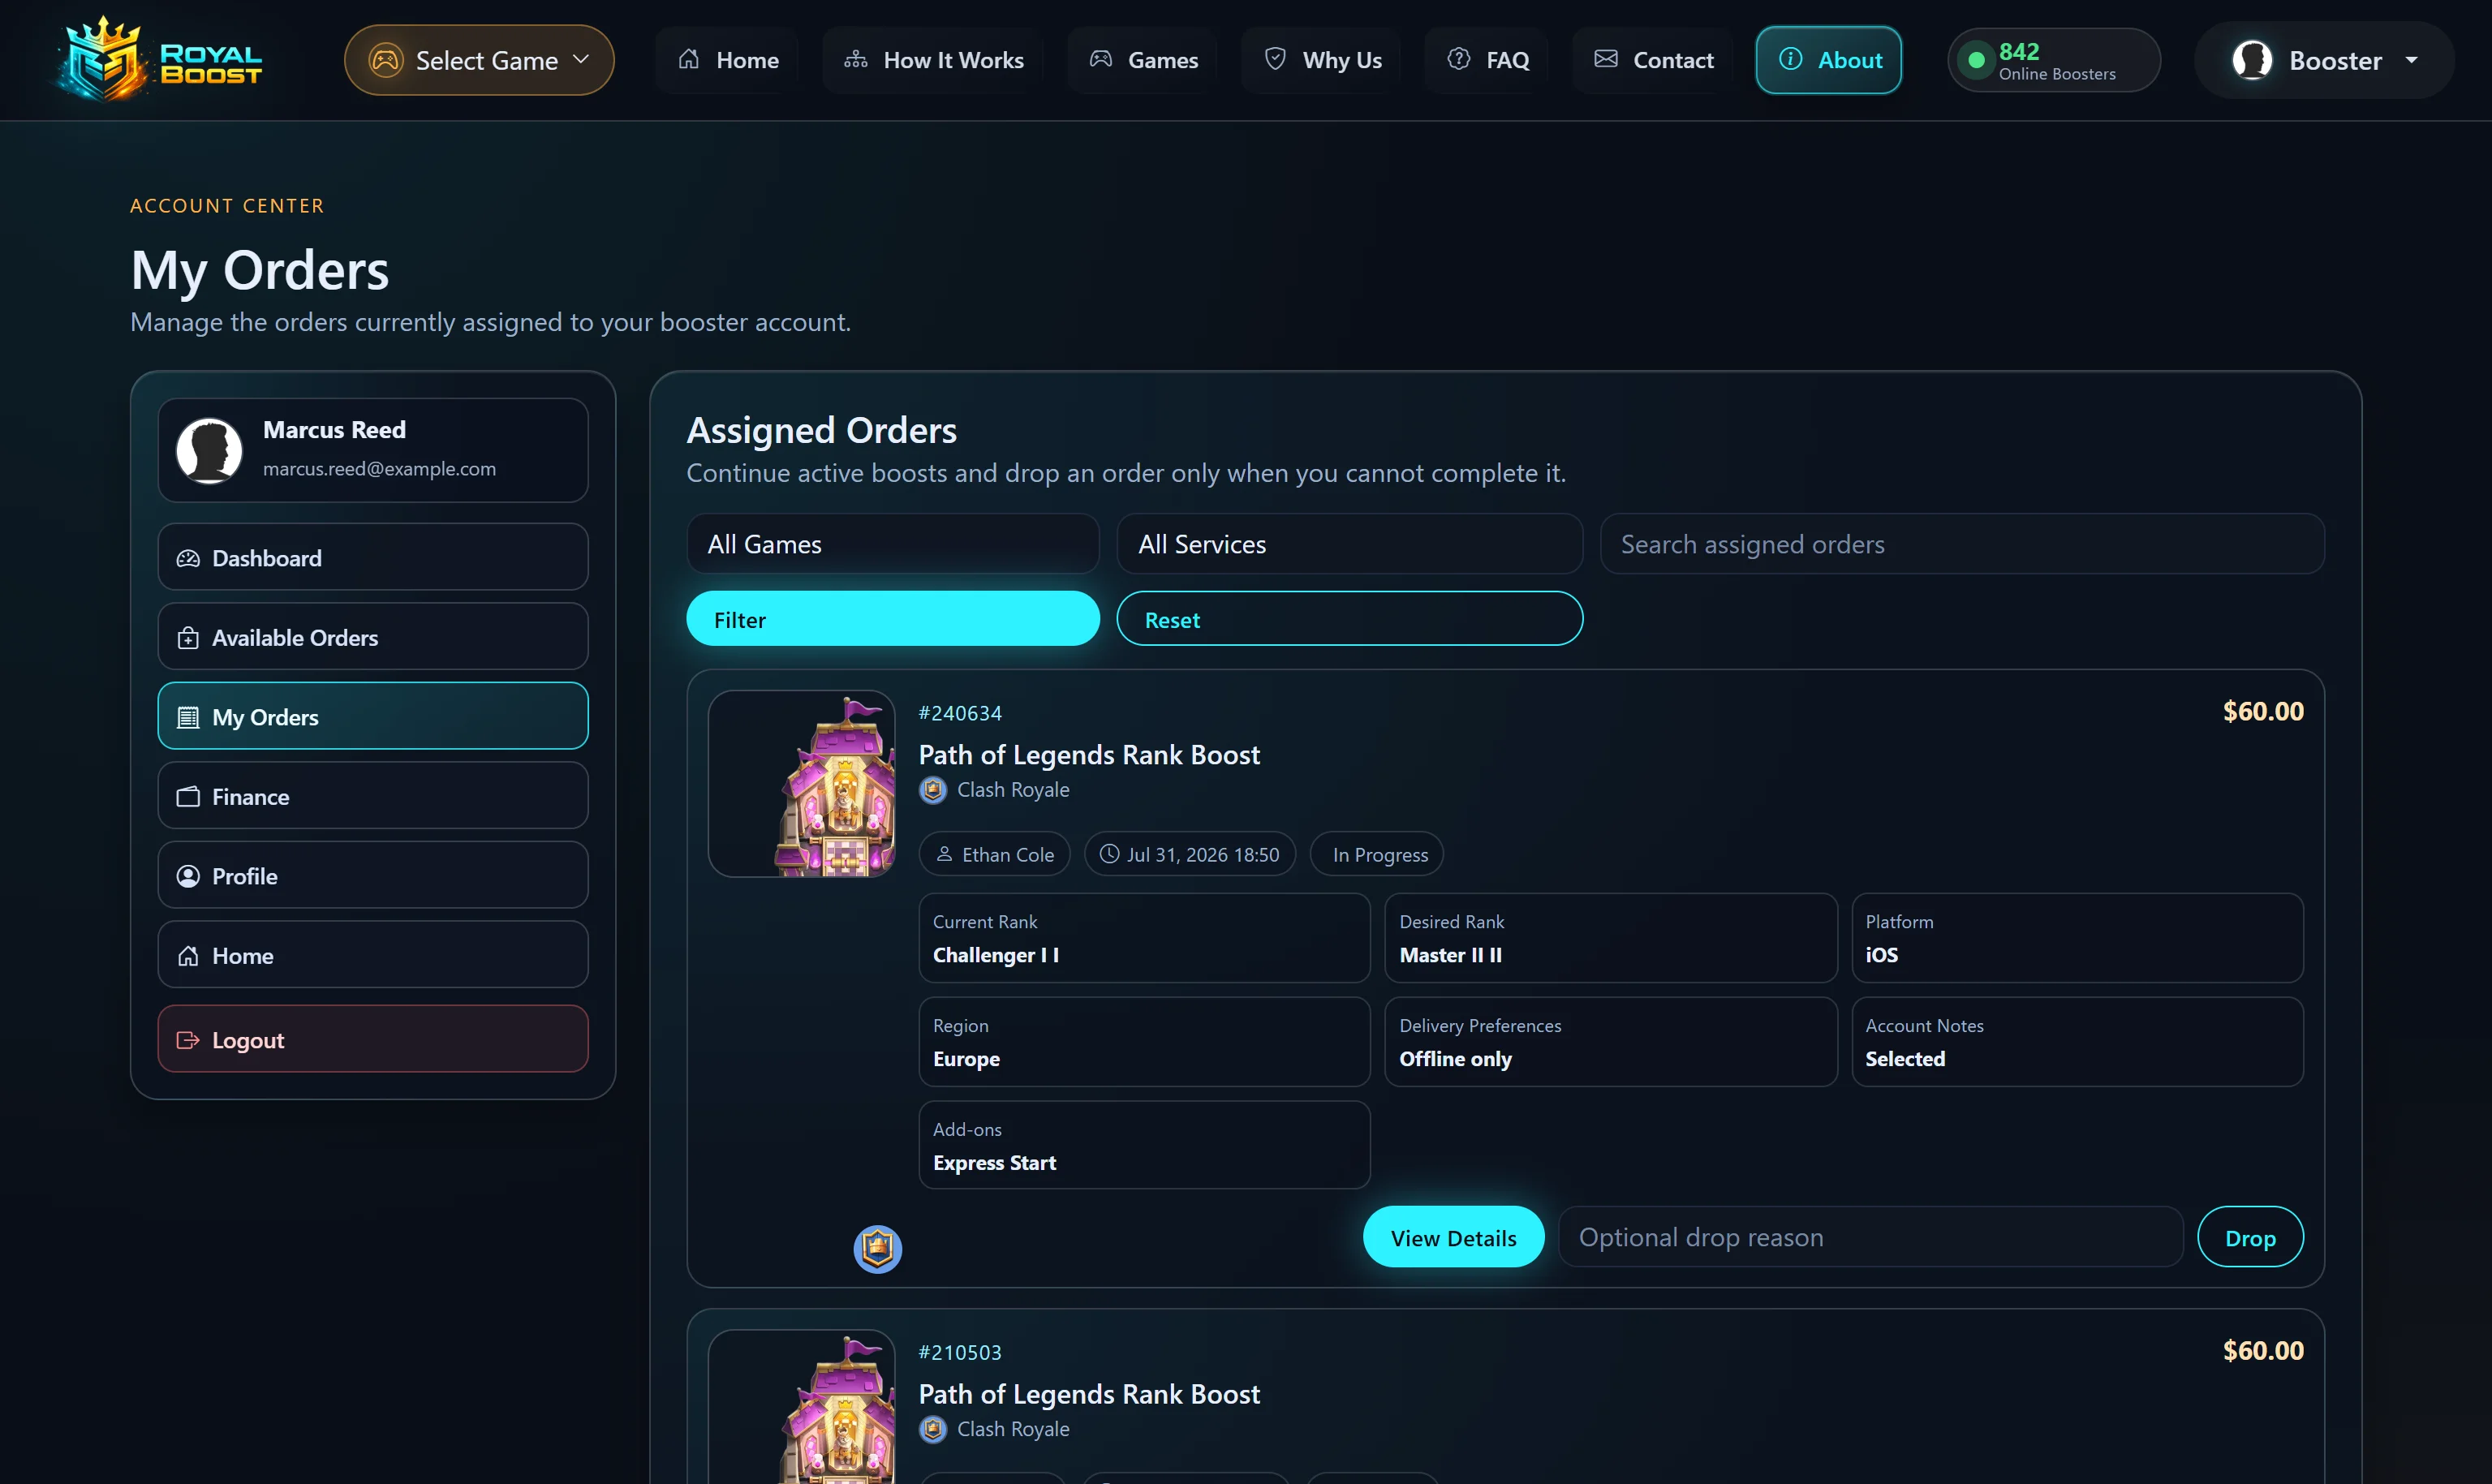Click the tower thumbnail of order #210503

[802, 1407]
